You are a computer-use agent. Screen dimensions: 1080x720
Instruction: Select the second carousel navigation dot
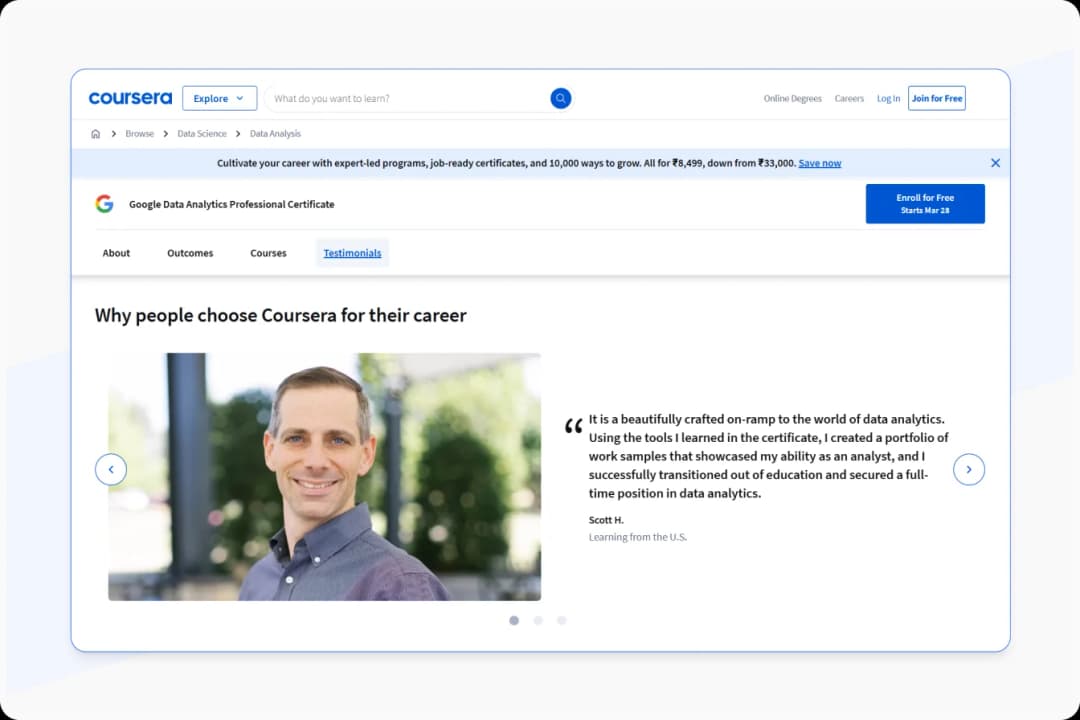[x=538, y=620]
